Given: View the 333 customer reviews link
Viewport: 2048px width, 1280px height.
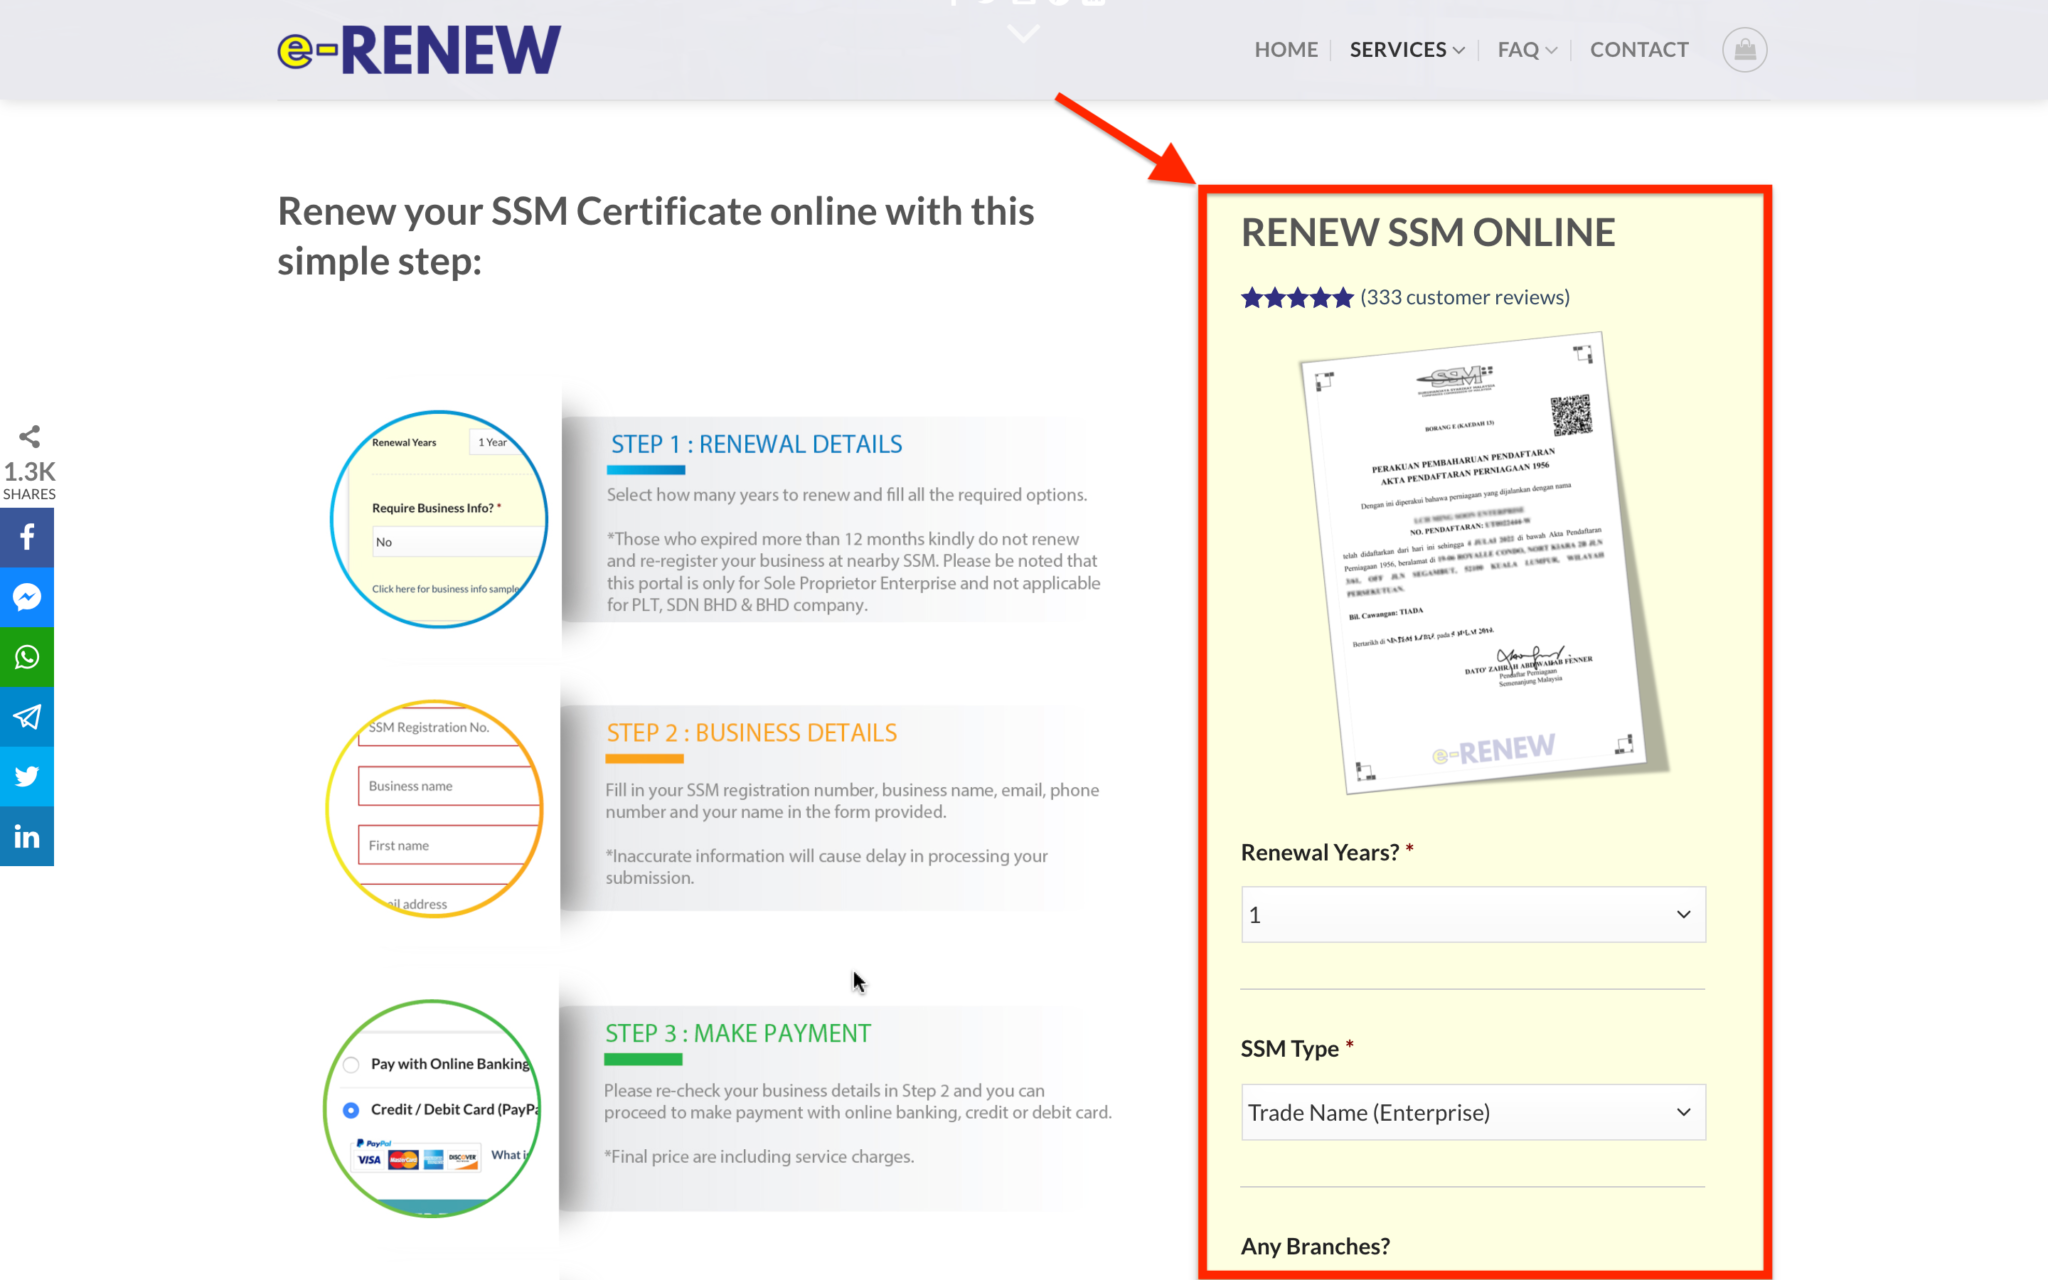Looking at the screenshot, I should [1464, 297].
